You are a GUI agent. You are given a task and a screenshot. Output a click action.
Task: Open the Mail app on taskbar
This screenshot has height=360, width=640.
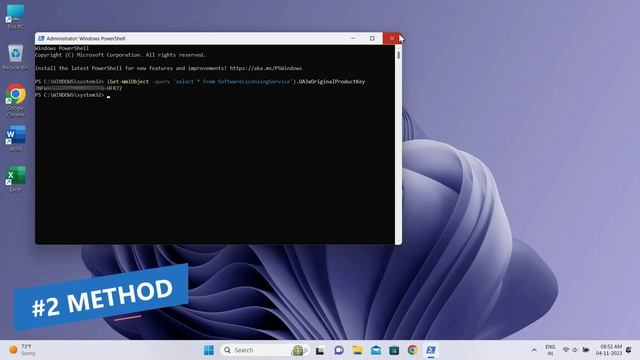coord(376,350)
